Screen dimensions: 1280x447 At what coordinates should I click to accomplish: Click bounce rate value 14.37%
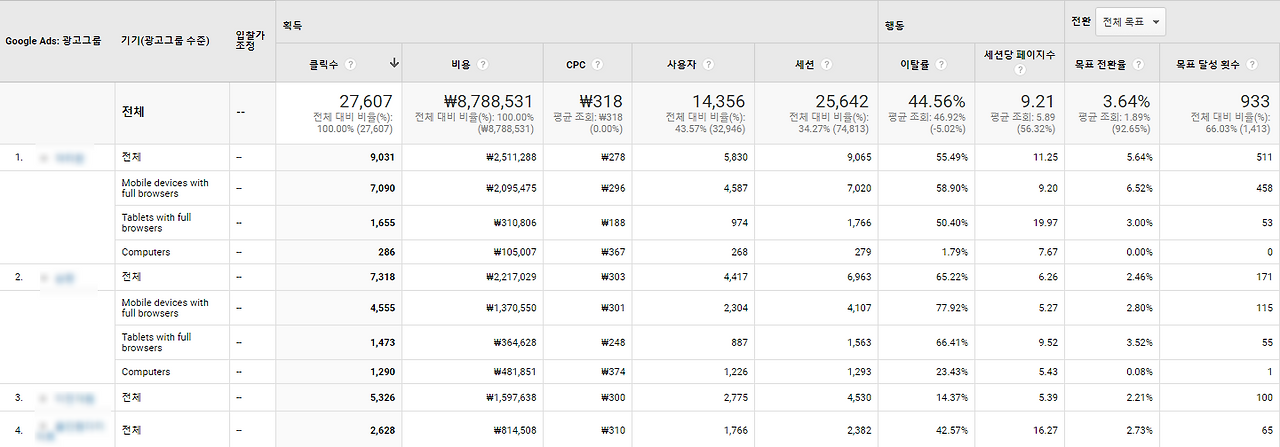click(951, 397)
